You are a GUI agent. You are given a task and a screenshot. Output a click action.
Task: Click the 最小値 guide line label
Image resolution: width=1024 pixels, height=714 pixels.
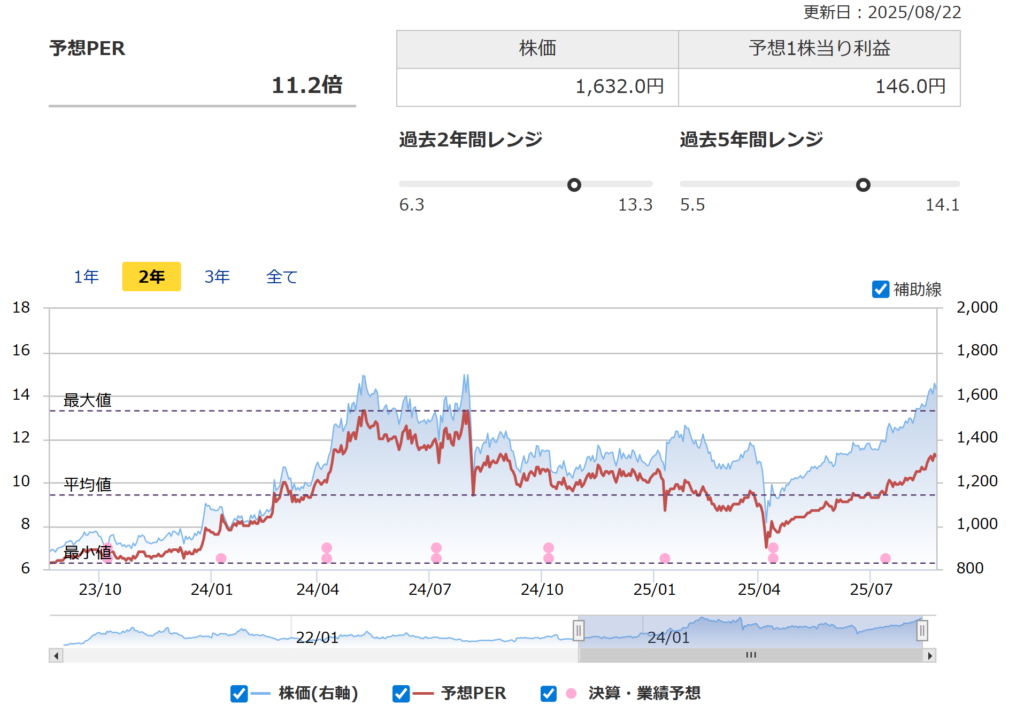[x=88, y=553]
